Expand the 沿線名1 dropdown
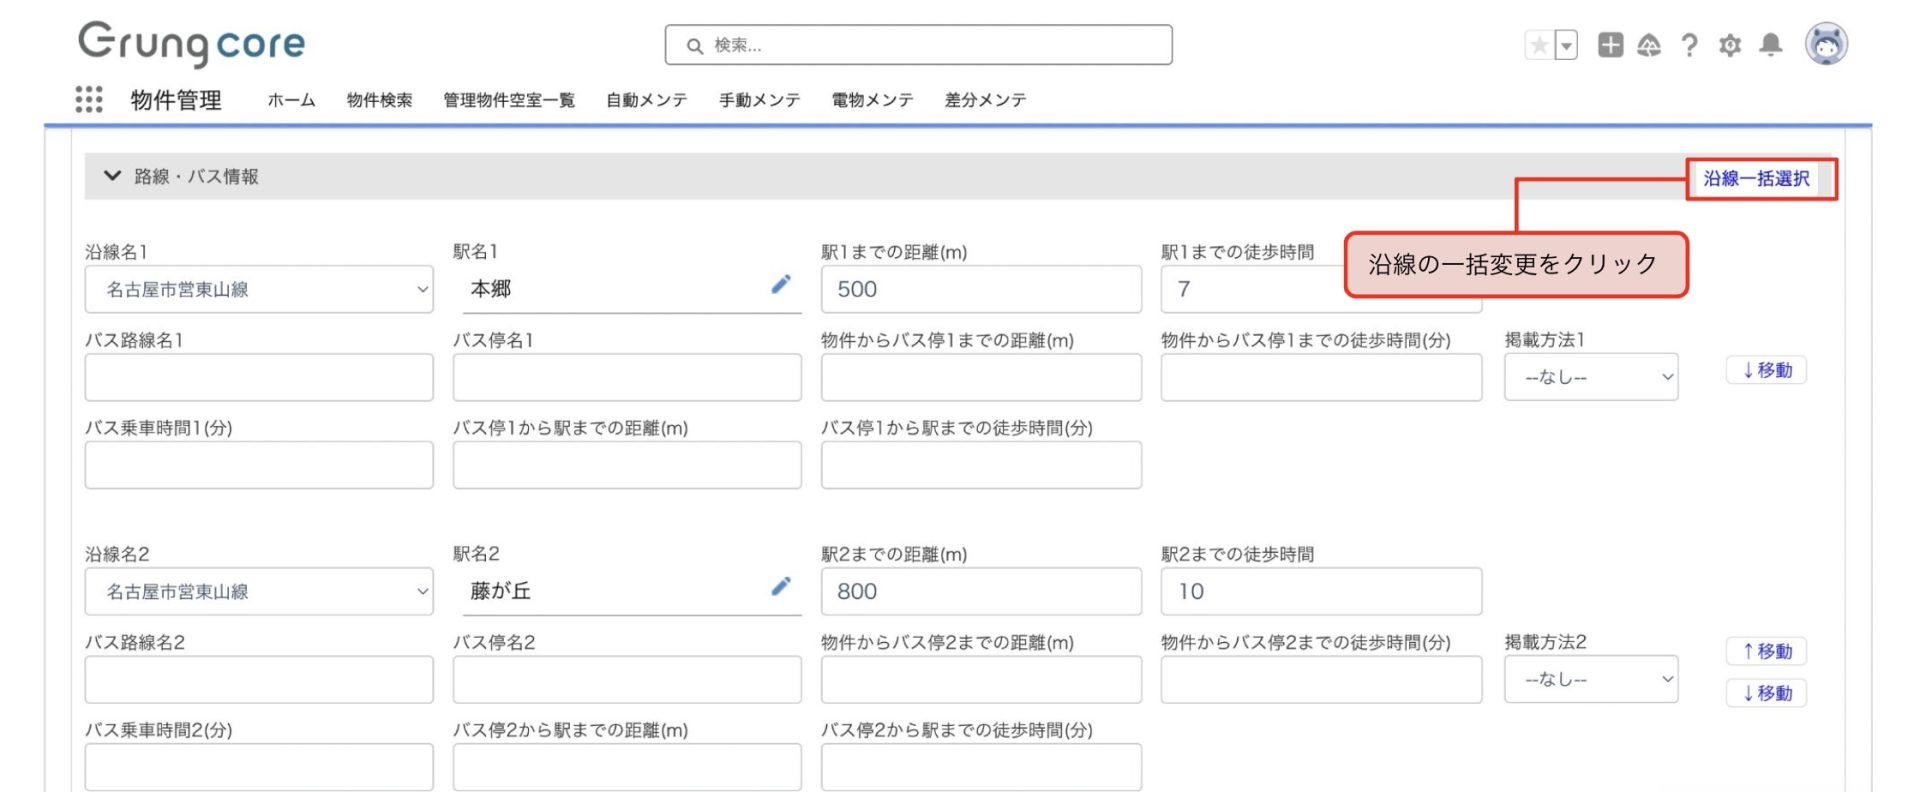Viewport: 1920px width, 792px height. coord(259,289)
